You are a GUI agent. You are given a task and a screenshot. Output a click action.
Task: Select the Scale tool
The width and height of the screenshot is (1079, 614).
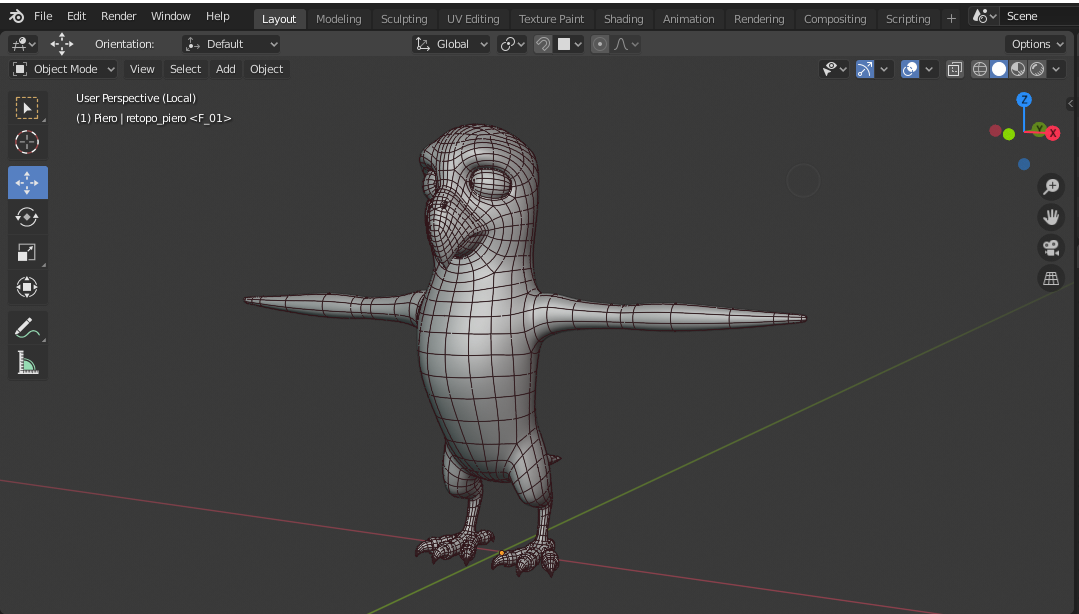pyautogui.click(x=27, y=252)
